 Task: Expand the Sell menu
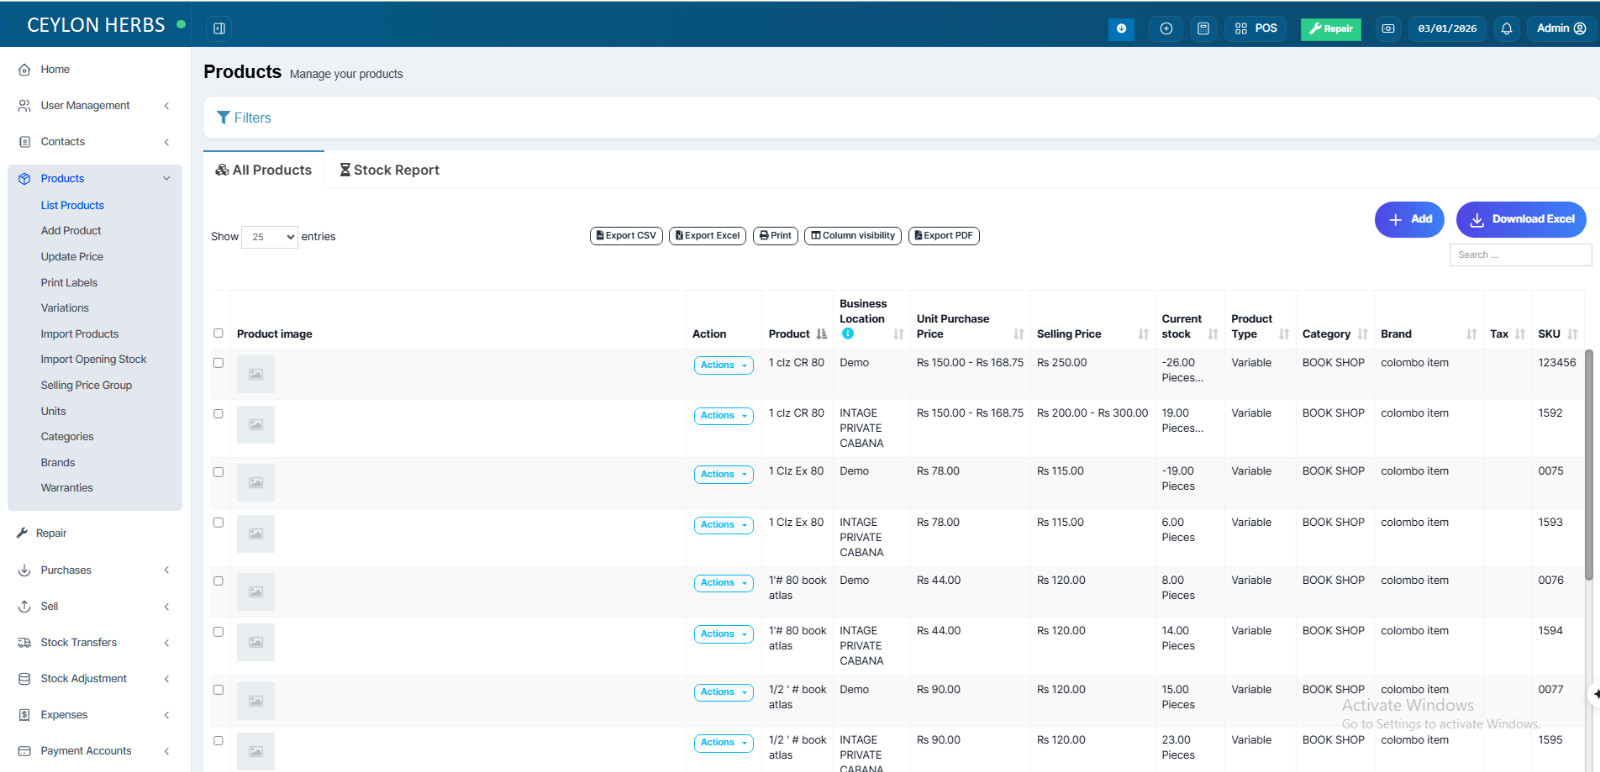(95, 607)
